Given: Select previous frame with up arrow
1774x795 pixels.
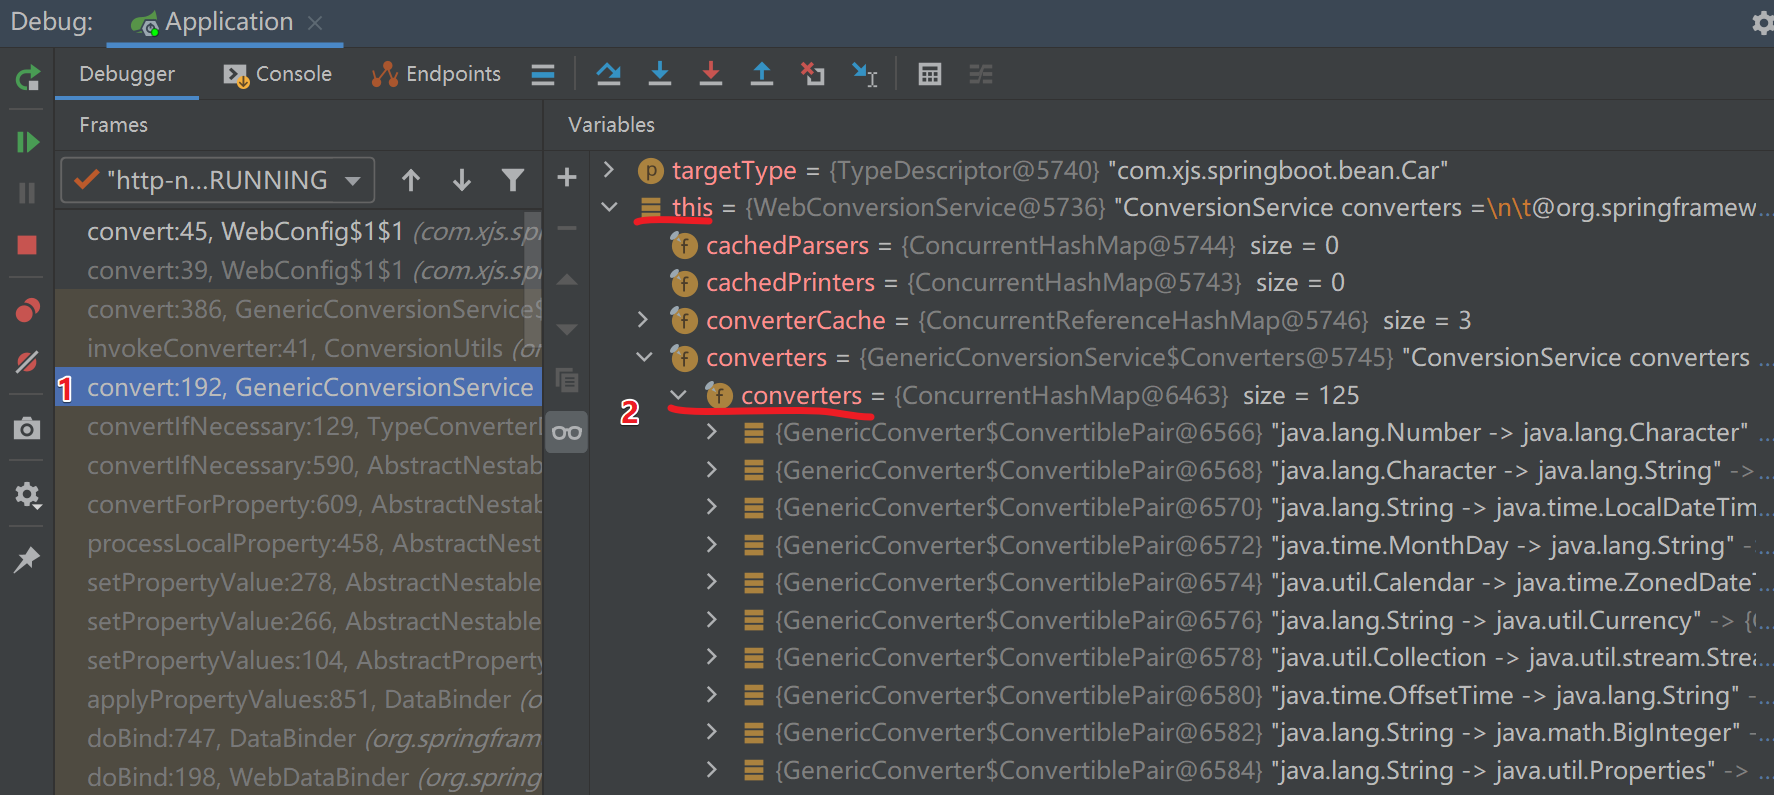Looking at the screenshot, I should pos(411,180).
